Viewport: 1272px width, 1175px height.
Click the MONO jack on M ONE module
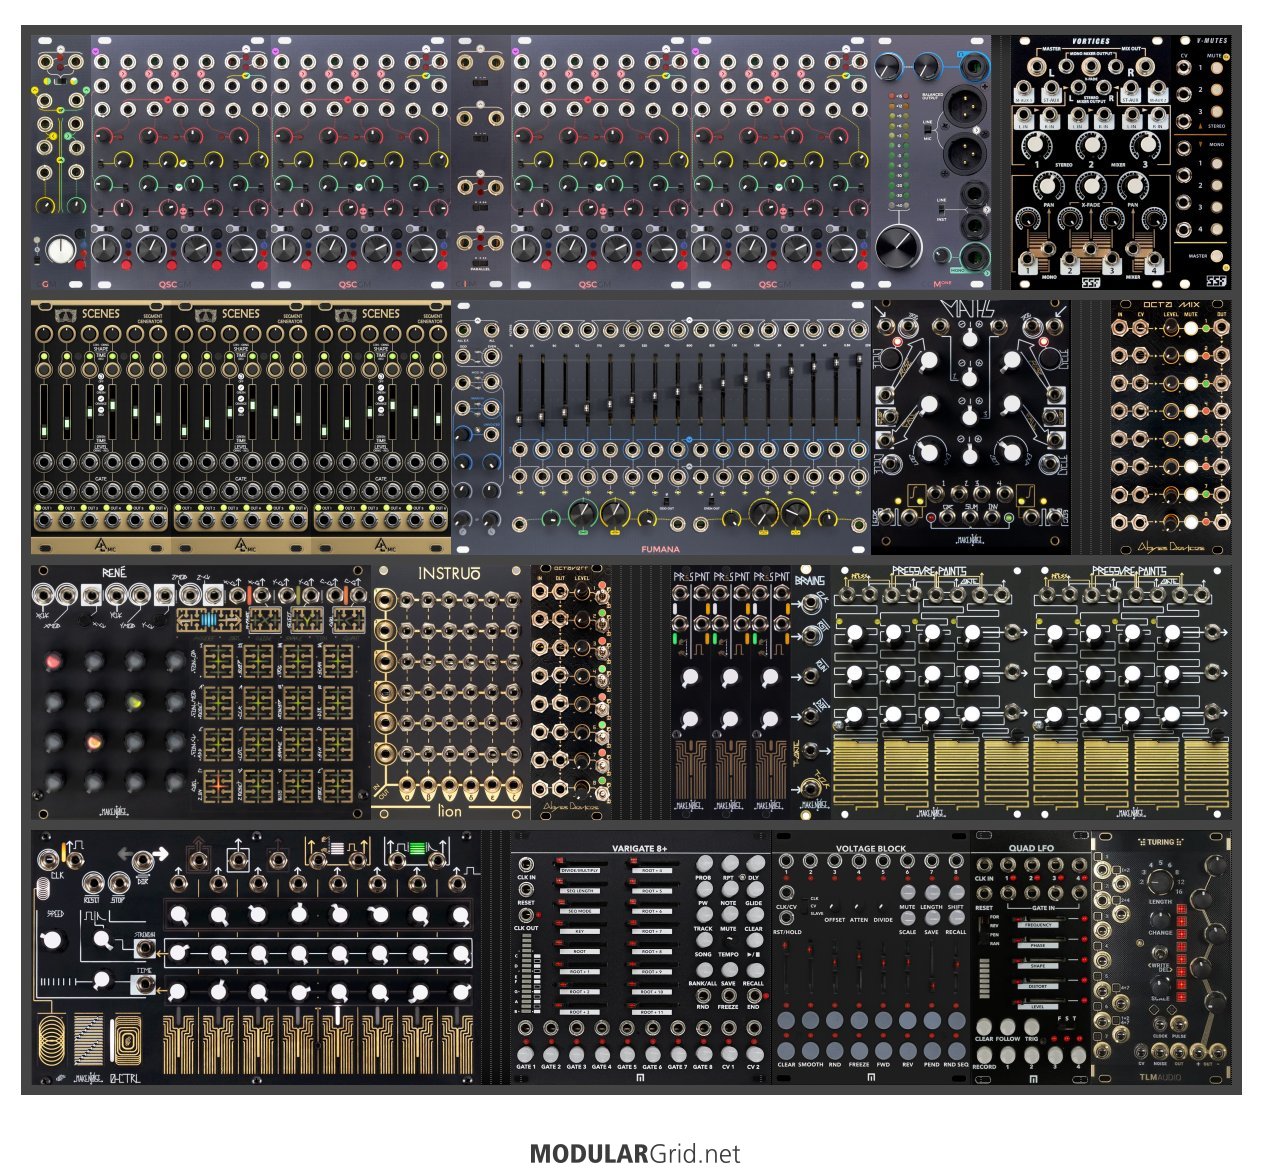tap(974, 257)
